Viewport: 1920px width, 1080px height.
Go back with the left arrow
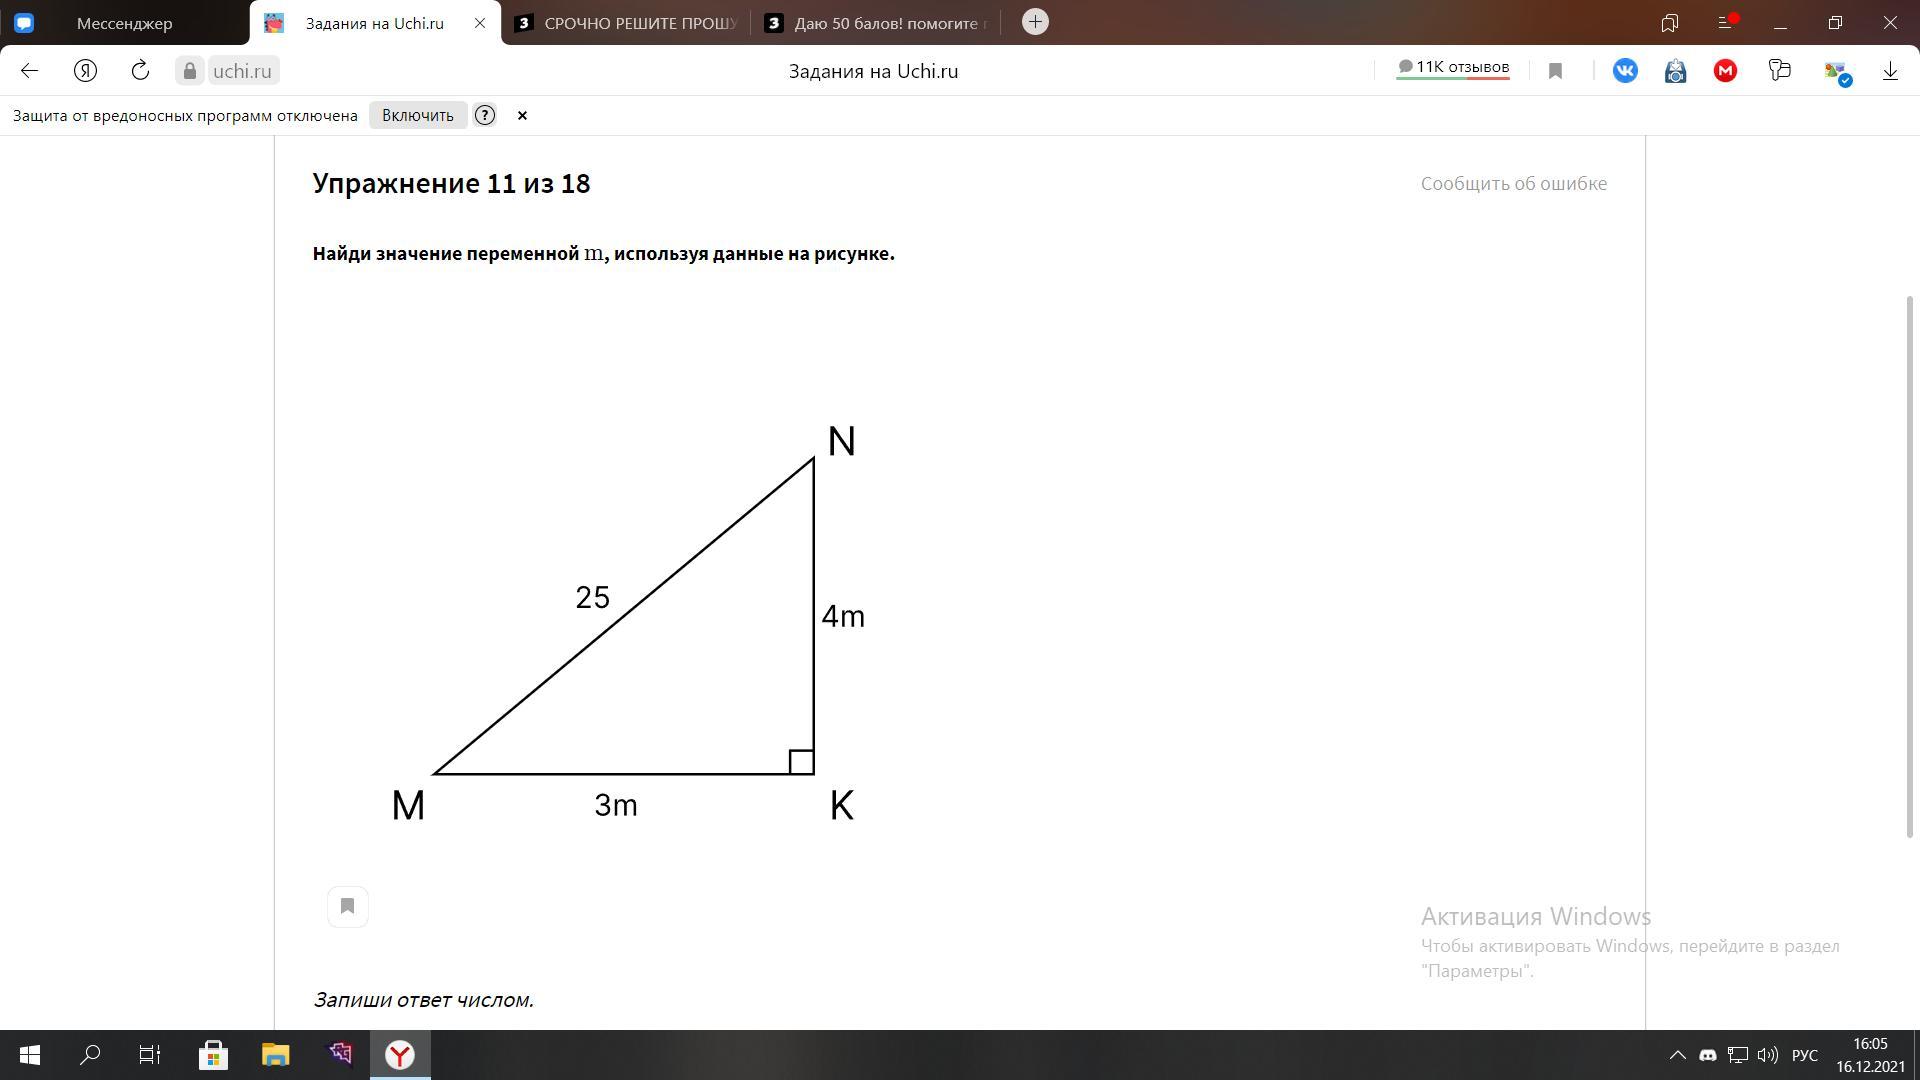[x=29, y=71]
